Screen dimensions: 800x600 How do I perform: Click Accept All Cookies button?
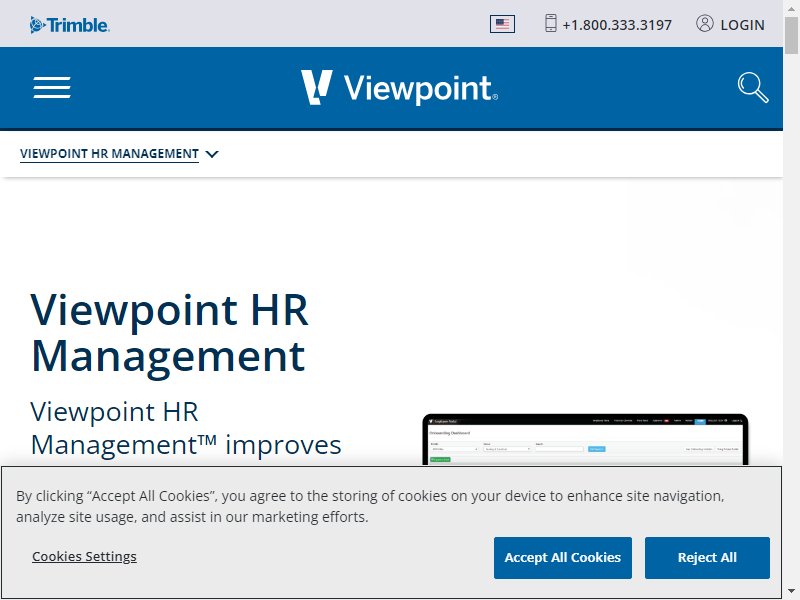point(563,558)
